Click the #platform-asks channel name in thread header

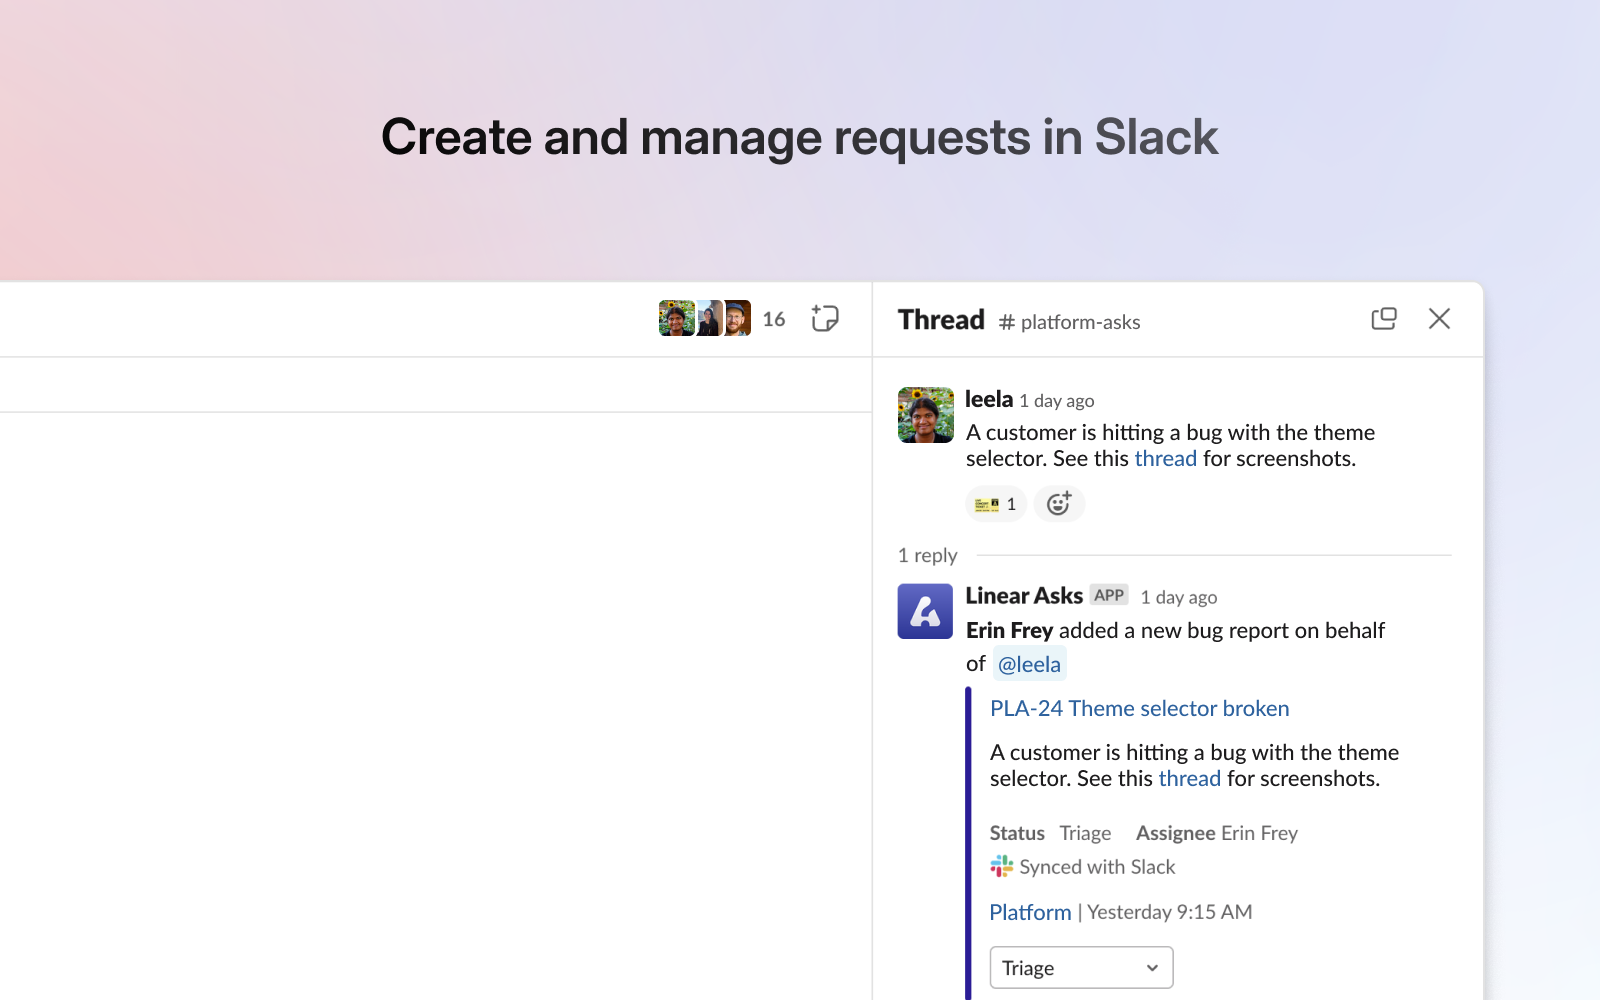pyautogui.click(x=1069, y=322)
